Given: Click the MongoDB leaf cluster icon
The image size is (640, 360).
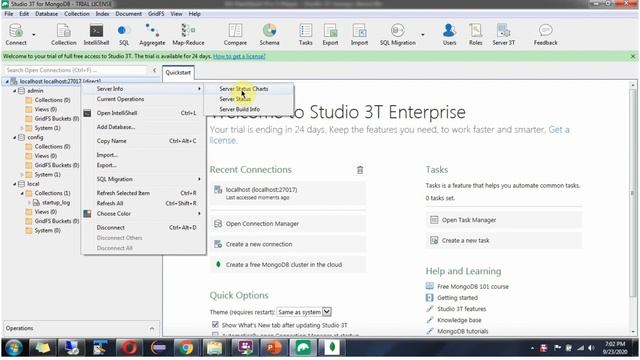Looking at the screenshot, I should click(x=218, y=264).
